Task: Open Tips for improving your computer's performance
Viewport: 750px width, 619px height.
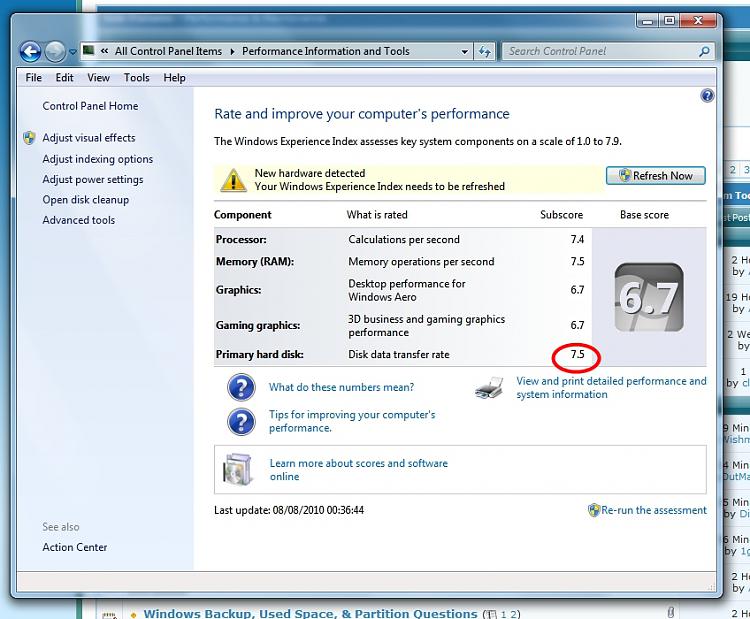Action: click(x=352, y=421)
